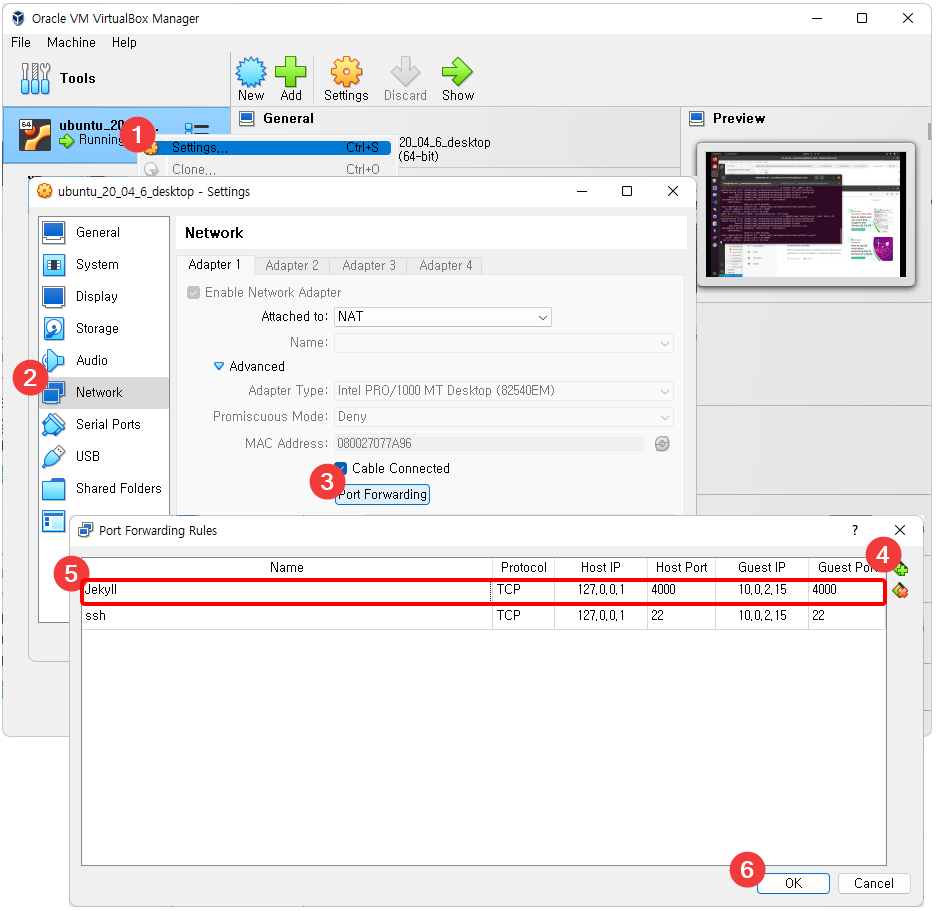Select the ssh rule name cell
This screenshot has height=911, width=936.
pos(287,616)
